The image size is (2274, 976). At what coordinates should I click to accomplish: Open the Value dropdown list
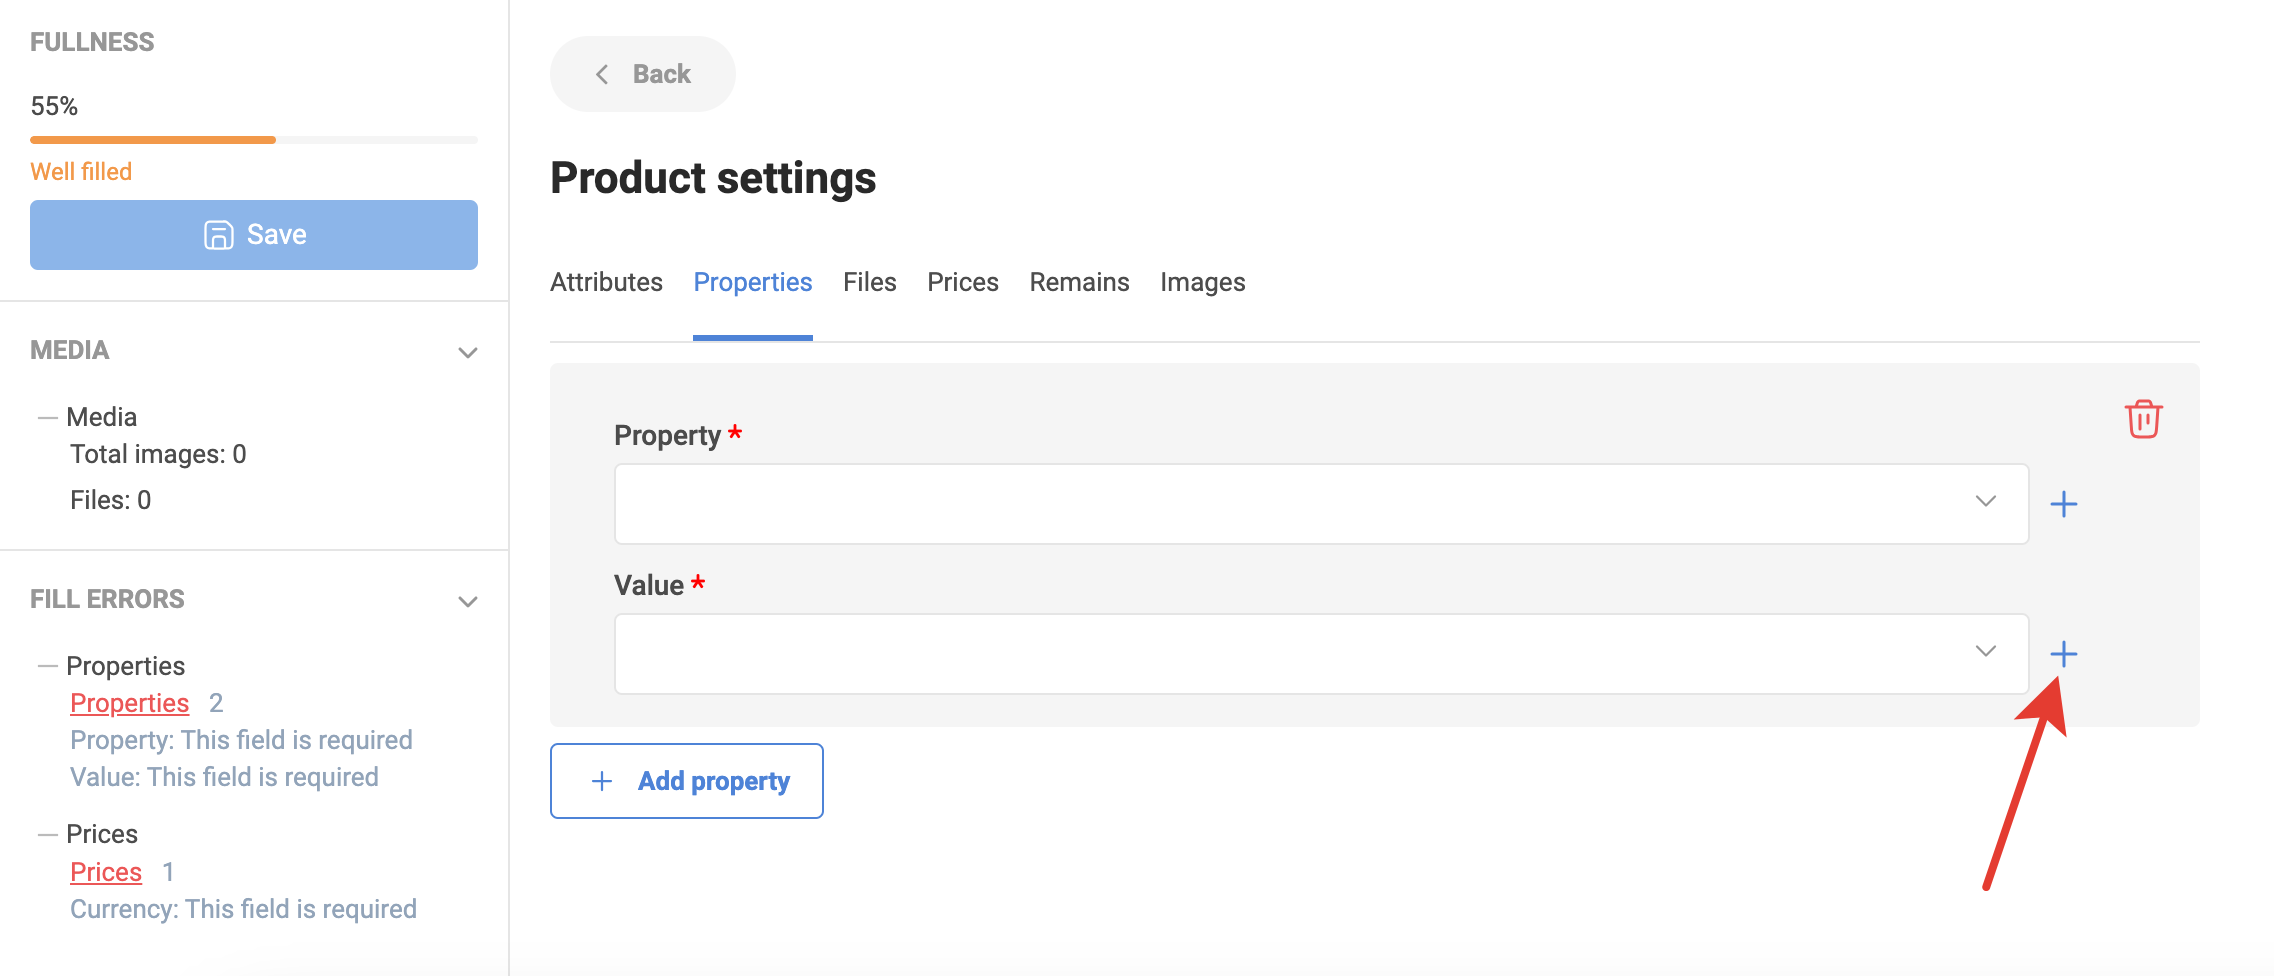pyautogui.click(x=1321, y=654)
